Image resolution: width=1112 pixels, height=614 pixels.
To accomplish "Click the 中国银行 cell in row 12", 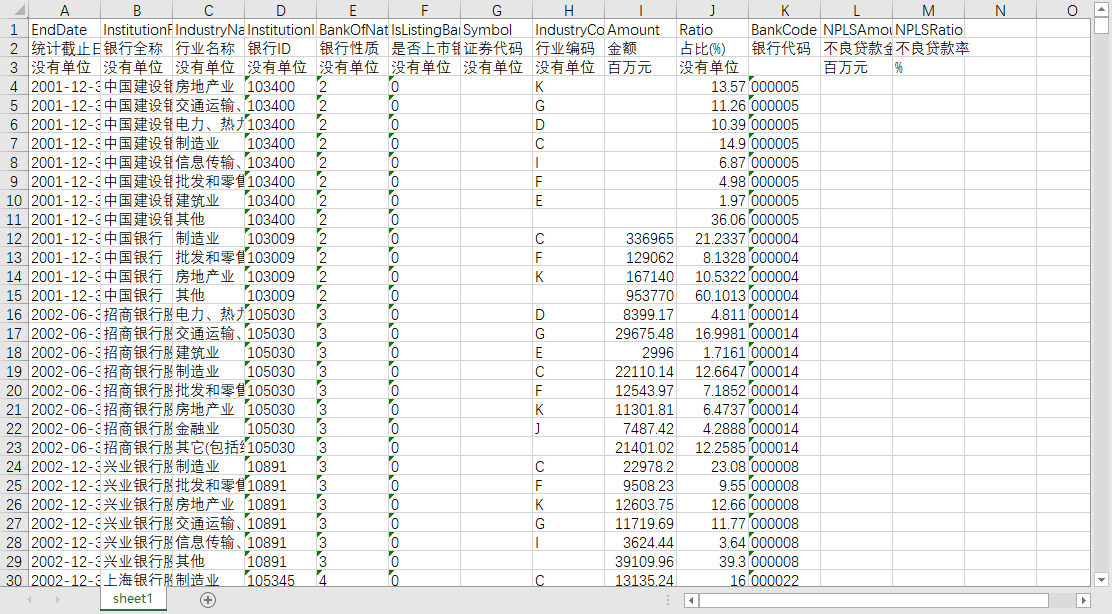I will coord(137,239).
